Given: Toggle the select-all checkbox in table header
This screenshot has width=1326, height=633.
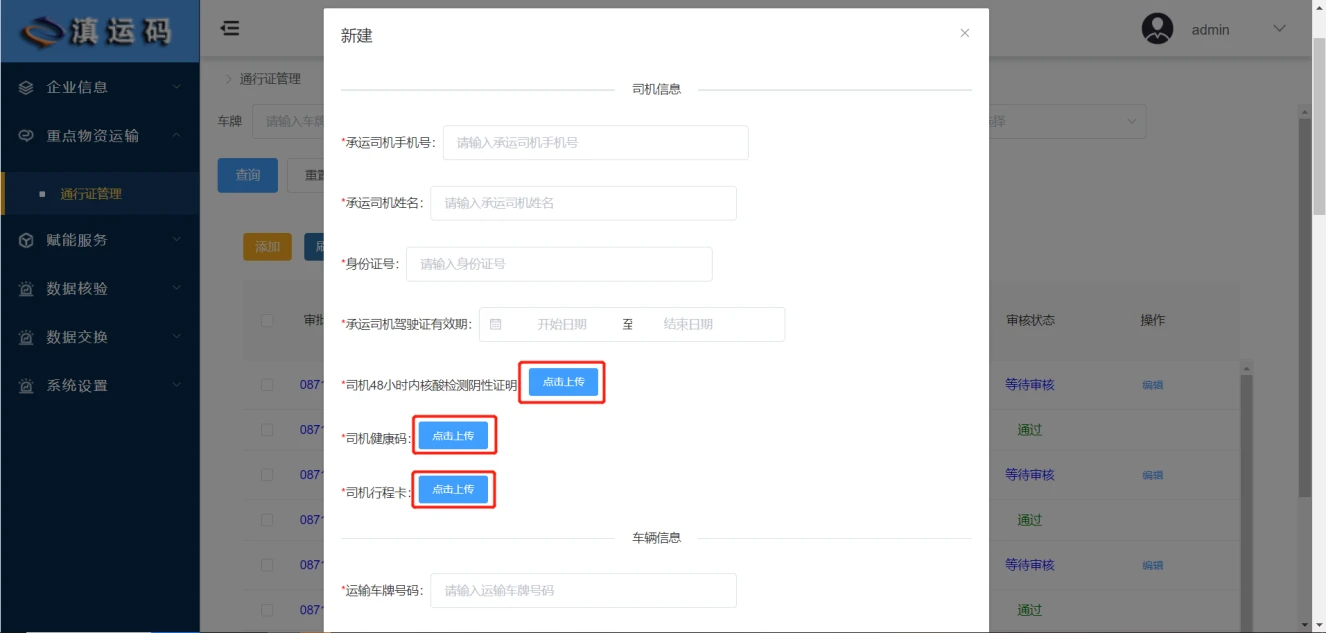Looking at the screenshot, I should pos(267,321).
